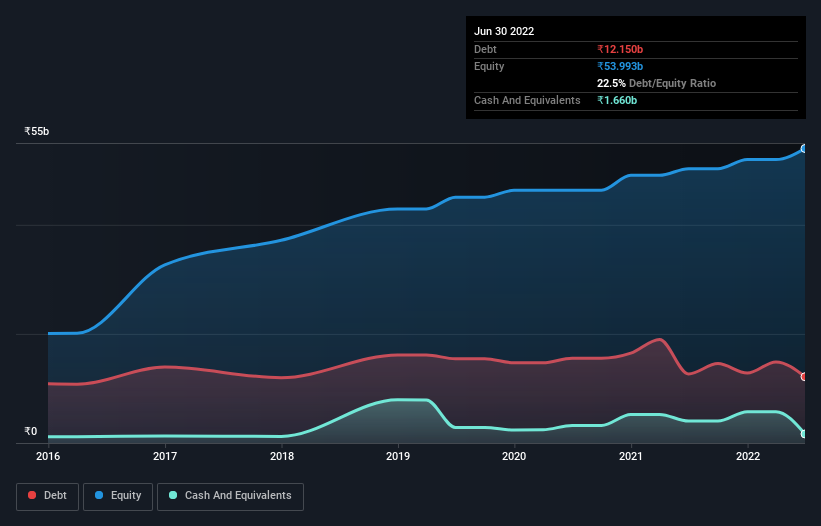821x526 pixels.
Task: Toggle the Debt legend button
Action: [48, 496]
